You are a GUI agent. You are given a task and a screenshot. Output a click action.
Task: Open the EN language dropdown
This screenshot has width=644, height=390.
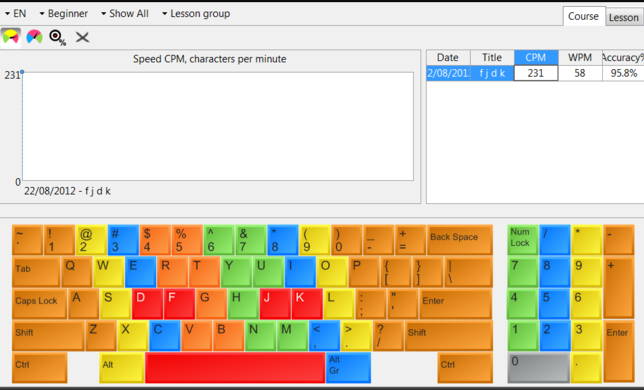pos(16,14)
